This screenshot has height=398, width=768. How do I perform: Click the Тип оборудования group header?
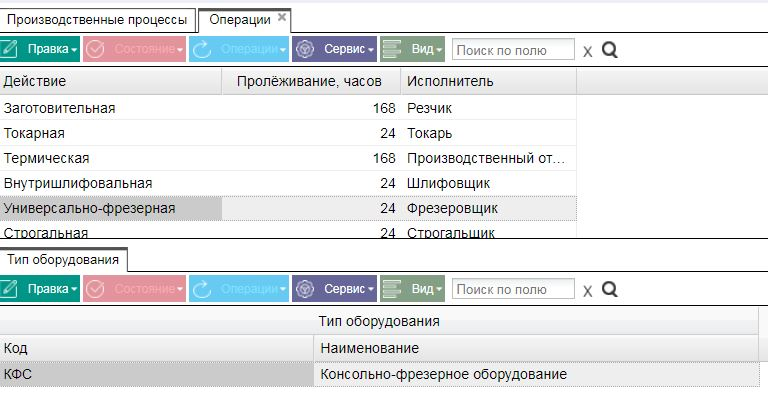pos(379,321)
